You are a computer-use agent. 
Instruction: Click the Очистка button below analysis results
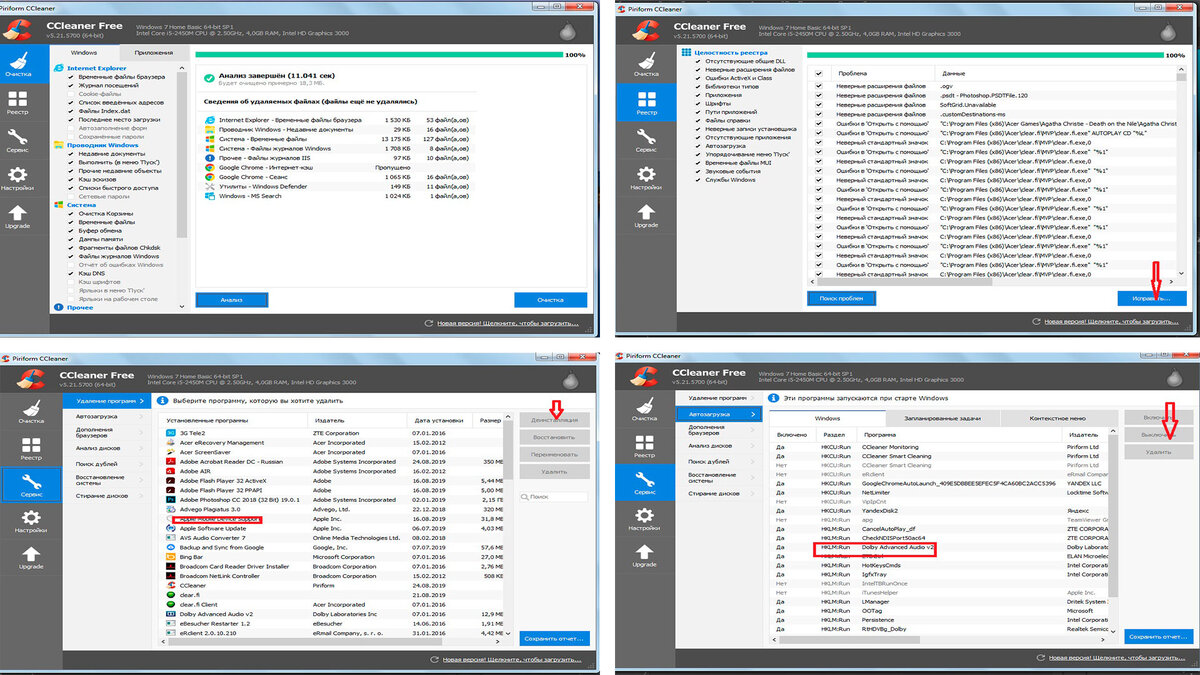click(550, 299)
